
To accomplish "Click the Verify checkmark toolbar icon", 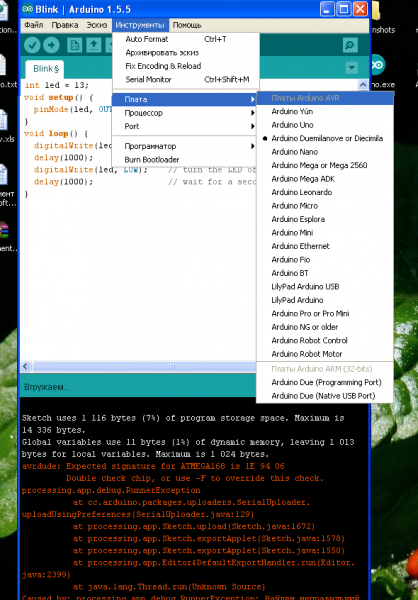I will click(32, 46).
